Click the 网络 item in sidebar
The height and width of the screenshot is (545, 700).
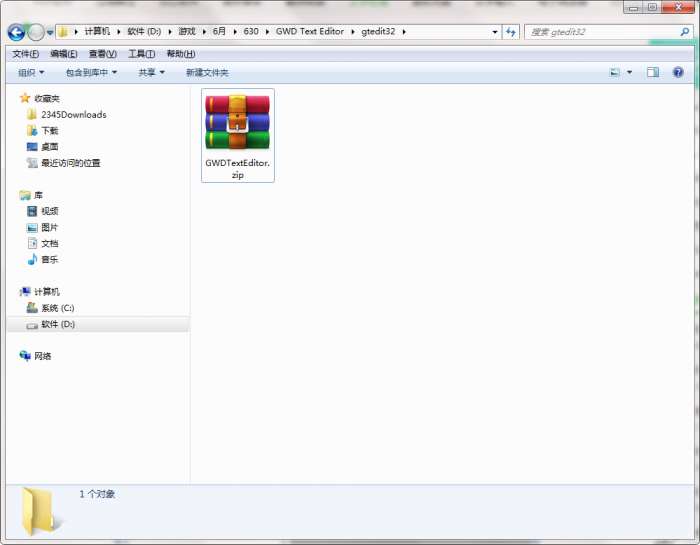point(42,356)
